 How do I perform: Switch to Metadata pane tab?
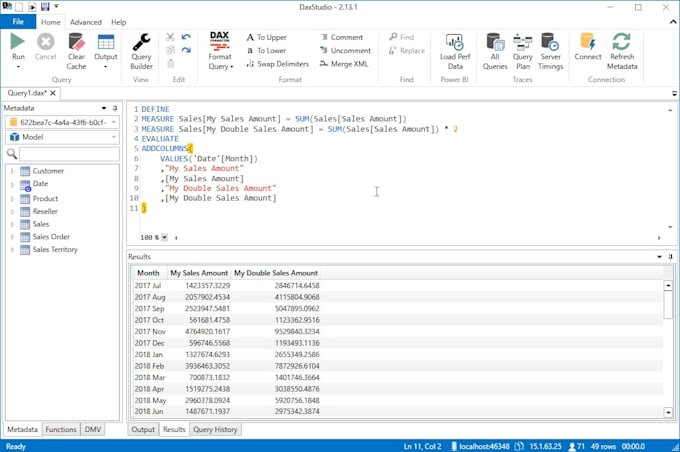(23, 429)
